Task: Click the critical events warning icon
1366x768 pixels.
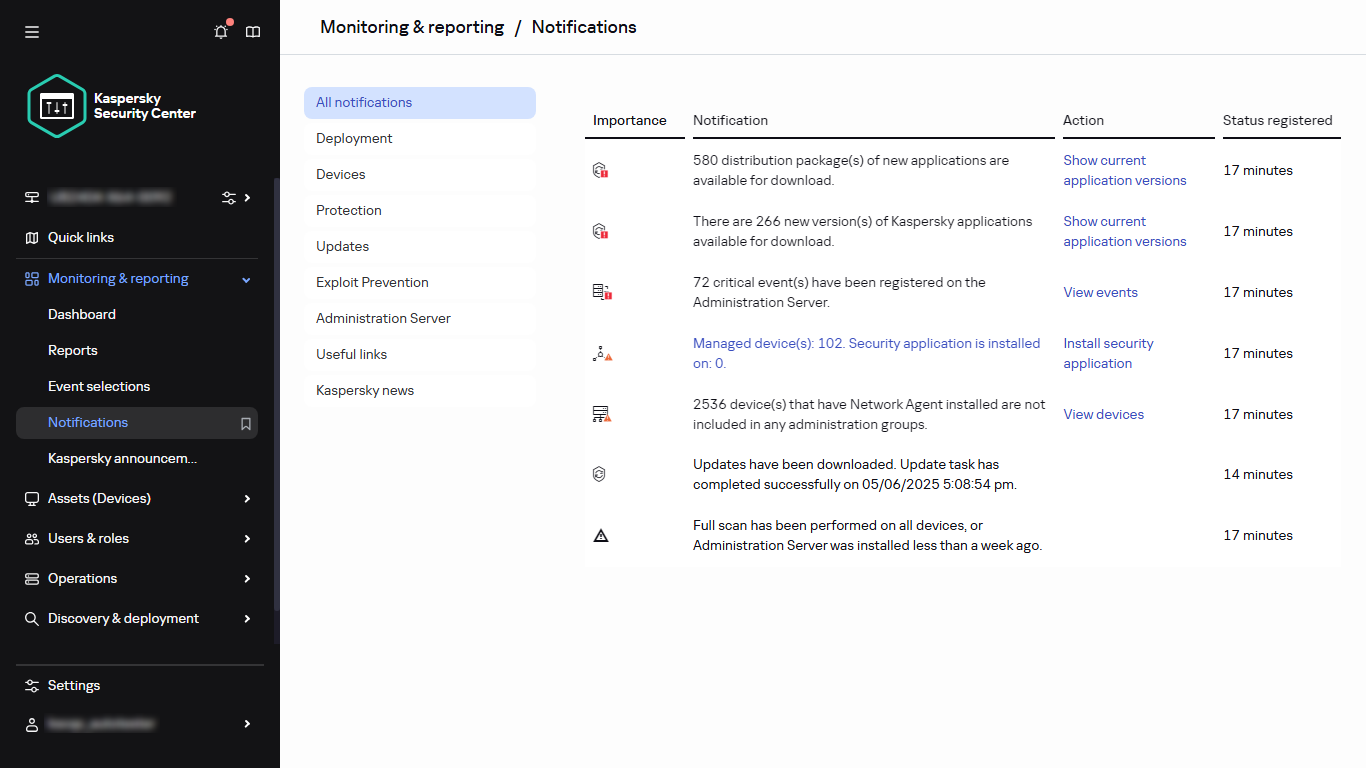Action: click(x=600, y=292)
